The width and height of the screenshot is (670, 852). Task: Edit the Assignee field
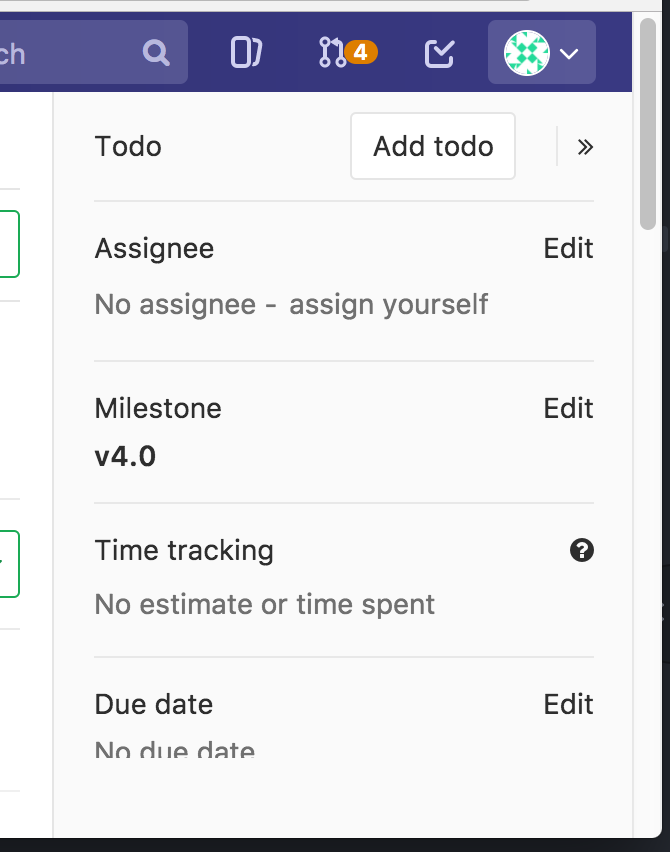568,248
